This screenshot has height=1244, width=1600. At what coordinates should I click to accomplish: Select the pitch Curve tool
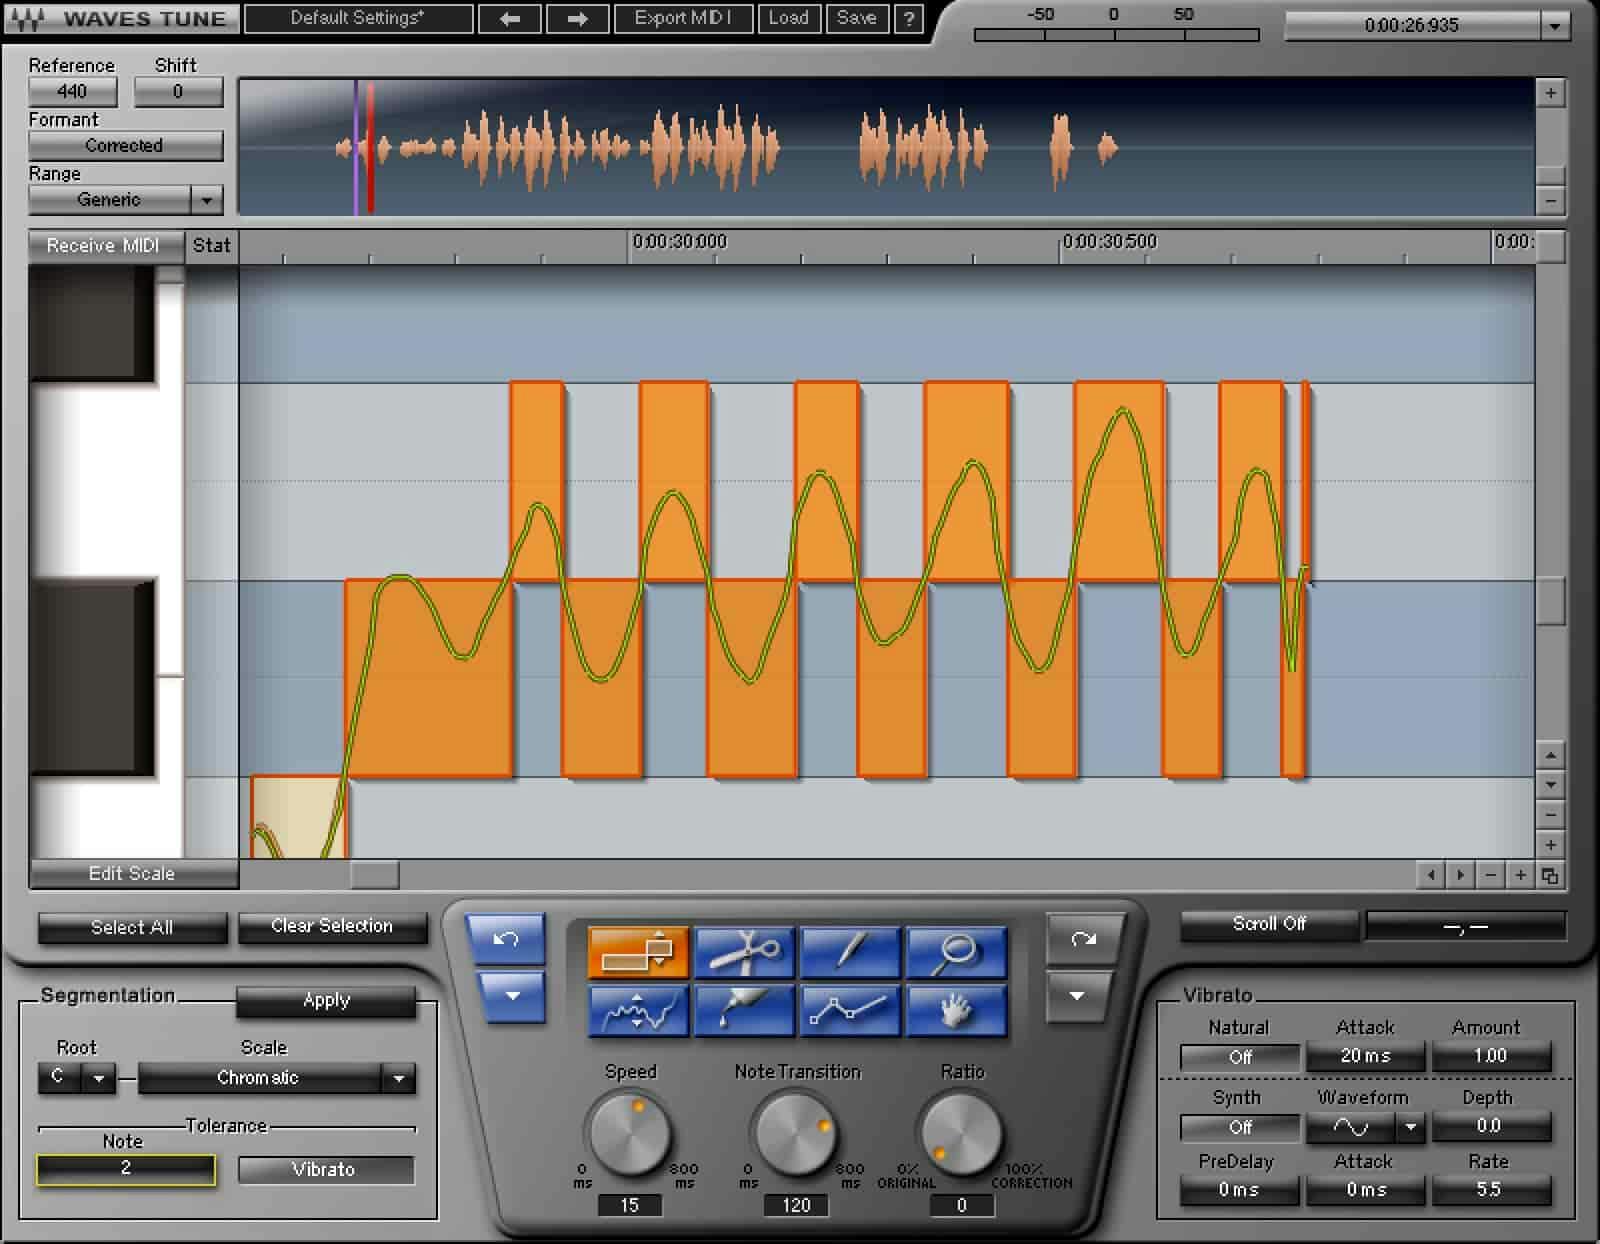point(638,1011)
